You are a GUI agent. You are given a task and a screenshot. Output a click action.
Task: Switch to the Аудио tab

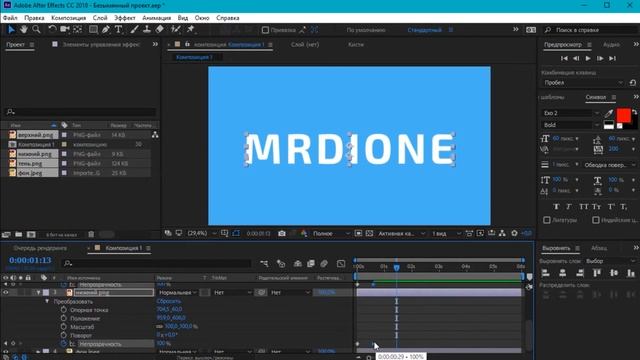611,44
